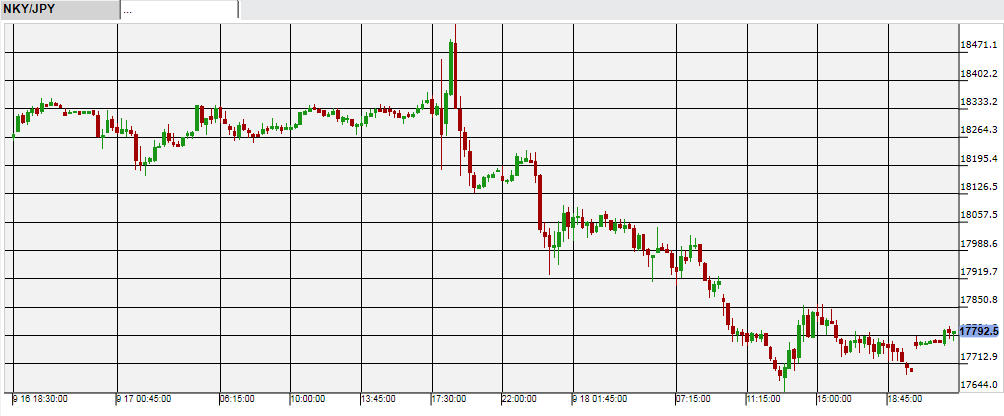
Task: Click the last candle beside the current price
Action: pyautogui.click(x=952, y=334)
